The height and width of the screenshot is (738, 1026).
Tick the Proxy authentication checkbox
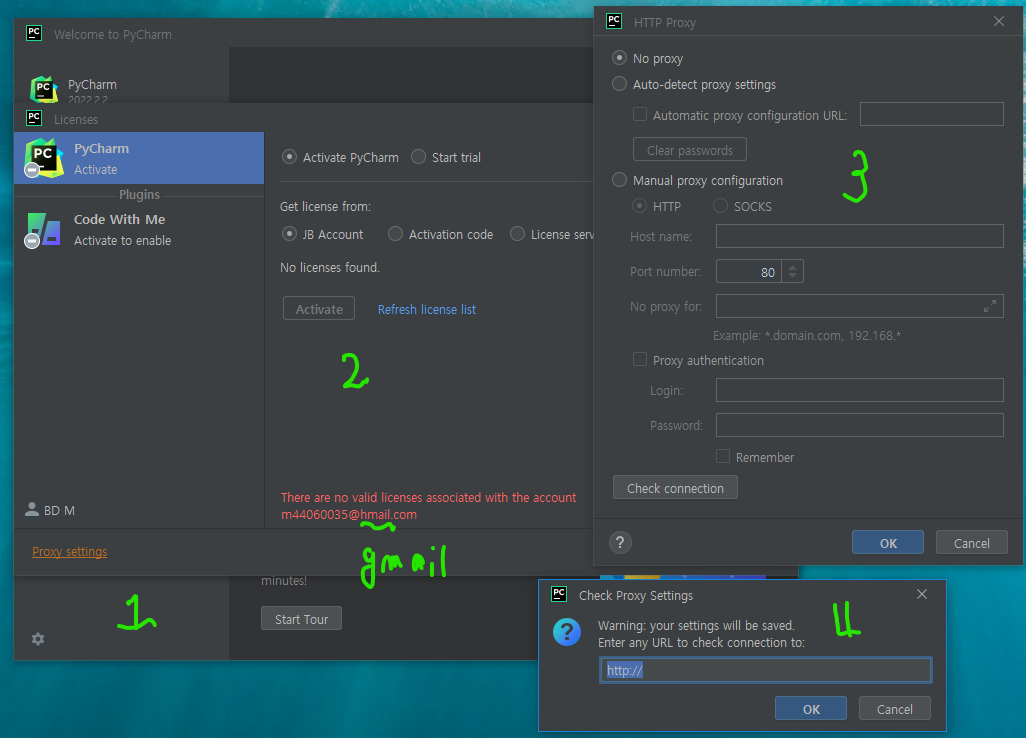tap(640, 359)
